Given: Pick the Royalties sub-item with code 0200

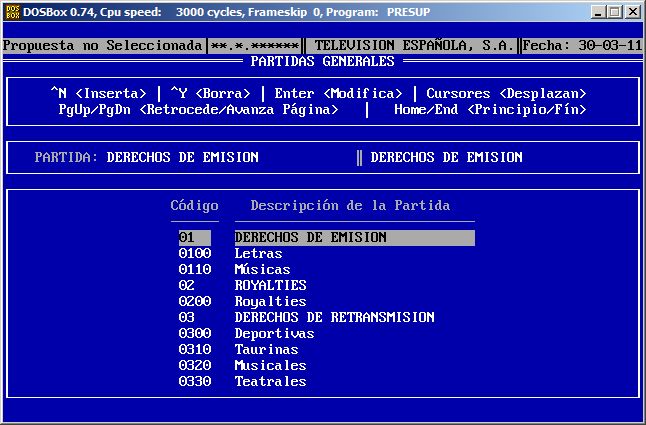Looking at the screenshot, I should click(x=270, y=302).
